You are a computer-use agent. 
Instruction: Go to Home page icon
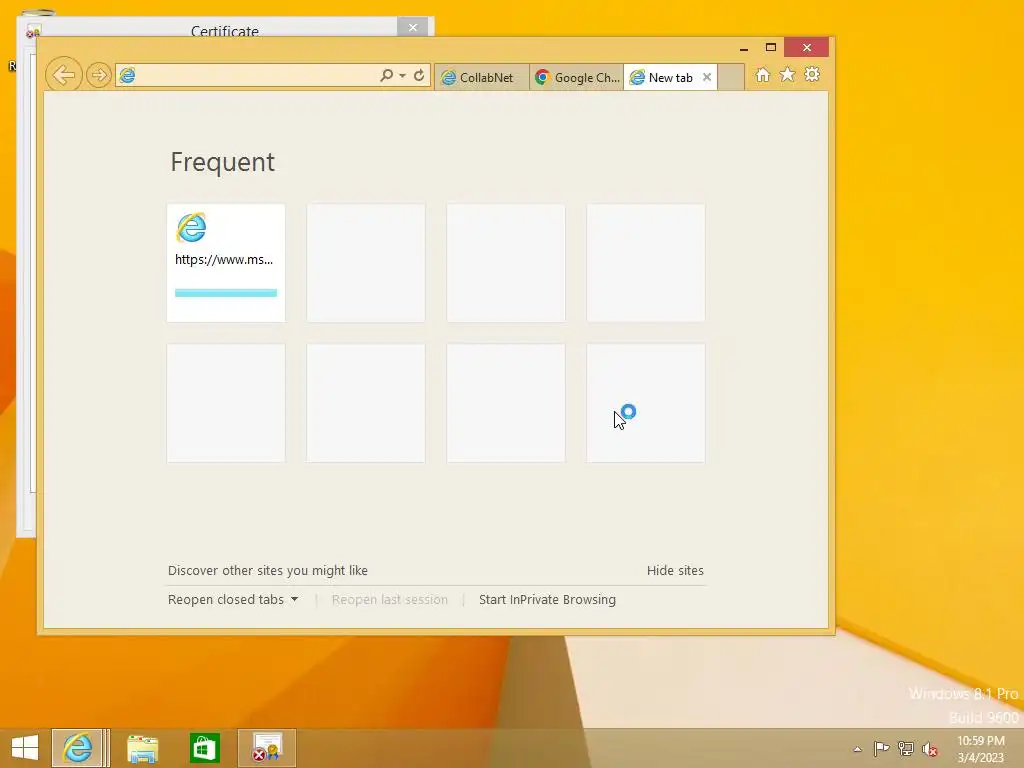(x=762, y=75)
